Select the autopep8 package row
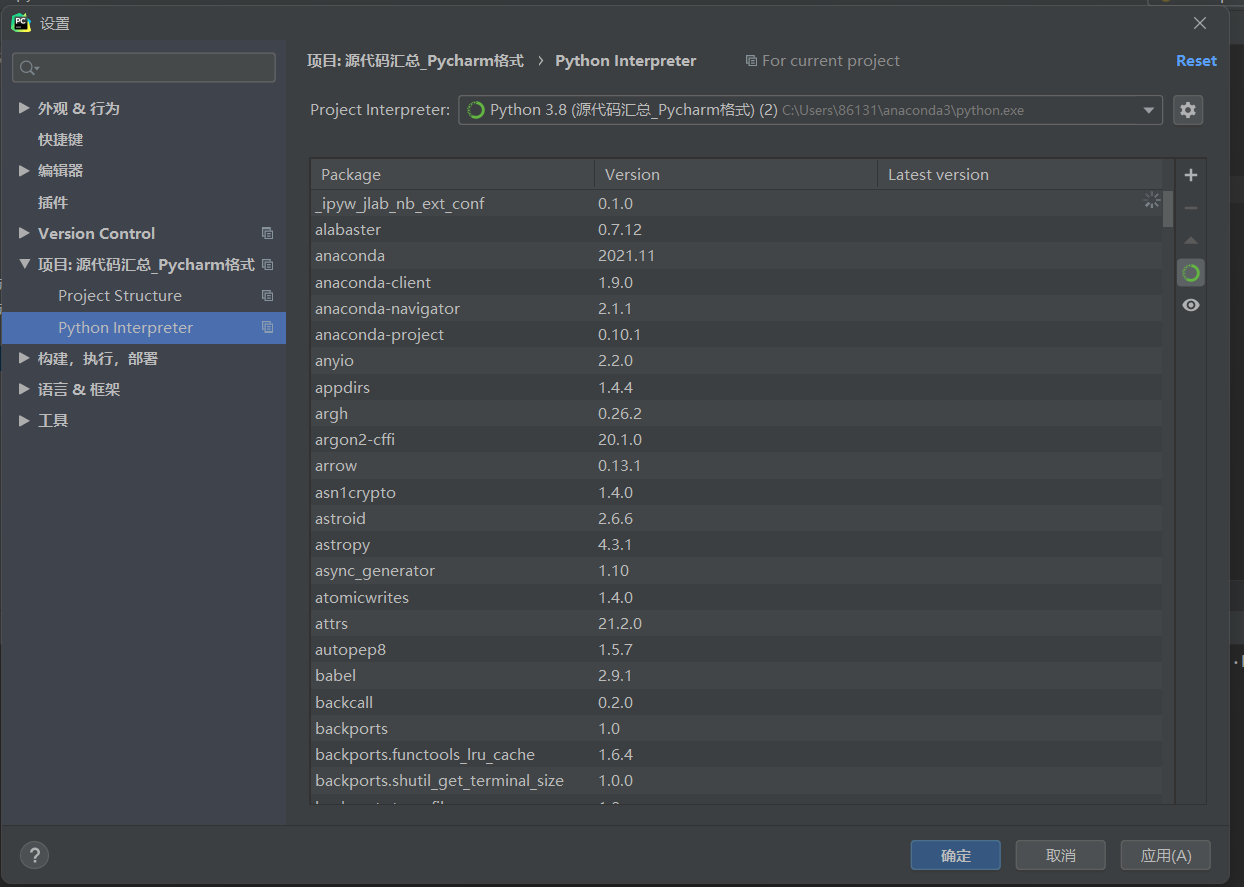The width and height of the screenshot is (1244, 887). pyautogui.click(x=737, y=650)
